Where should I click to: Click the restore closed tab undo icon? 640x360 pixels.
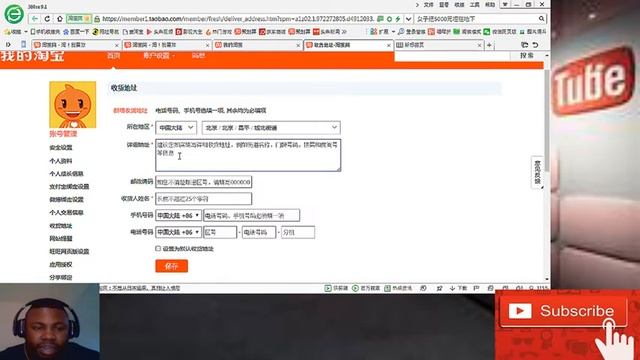pyautogui.click(x=536, y=45)
